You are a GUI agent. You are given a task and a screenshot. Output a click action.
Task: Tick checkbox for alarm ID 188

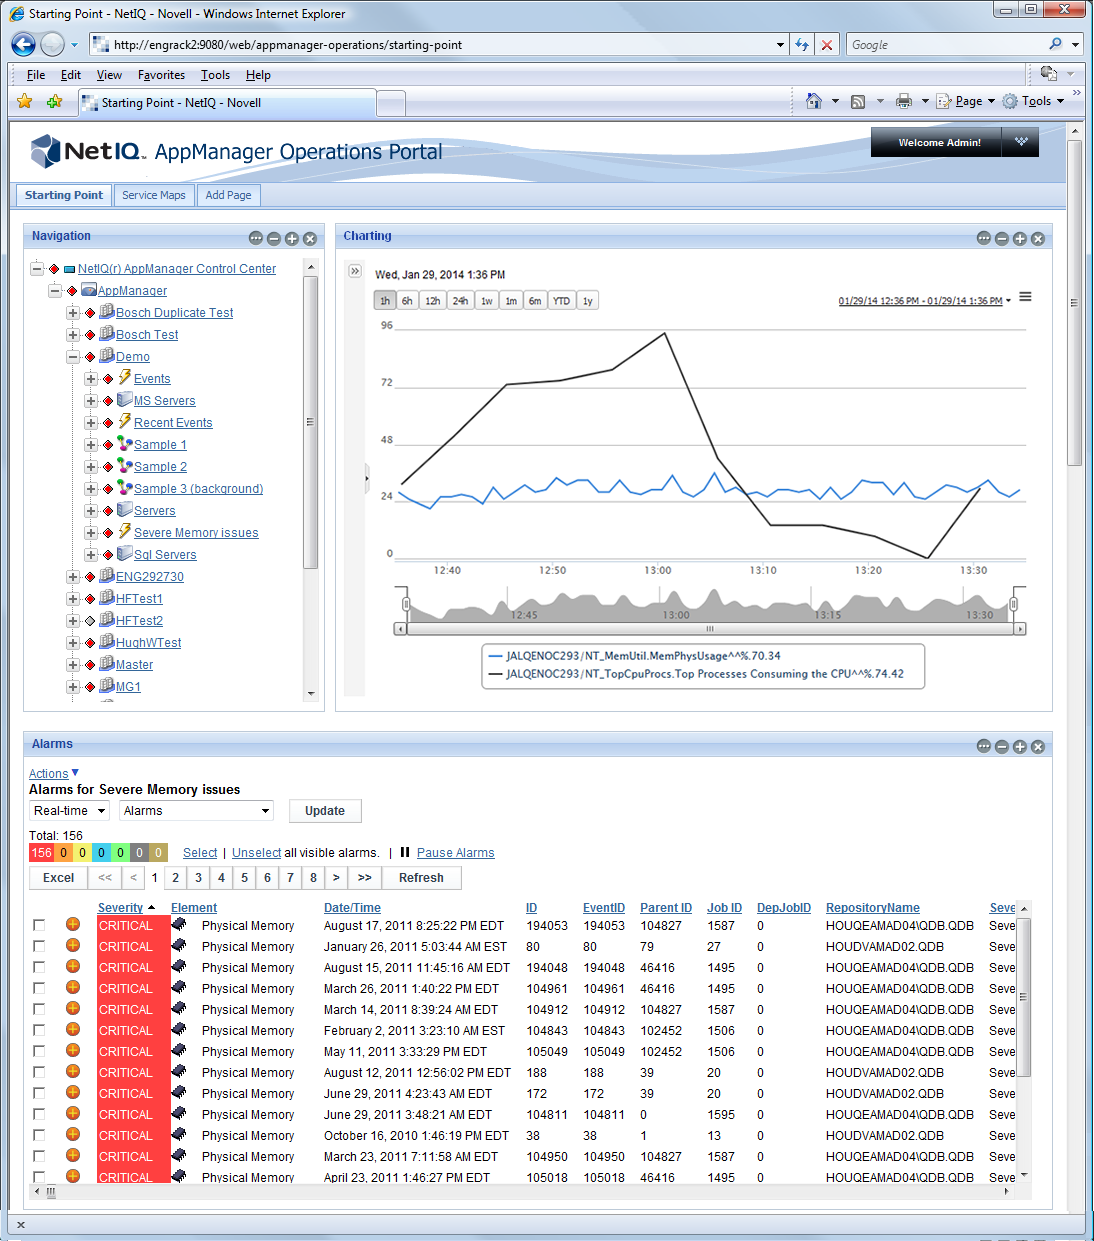(x=39, y=1072)
